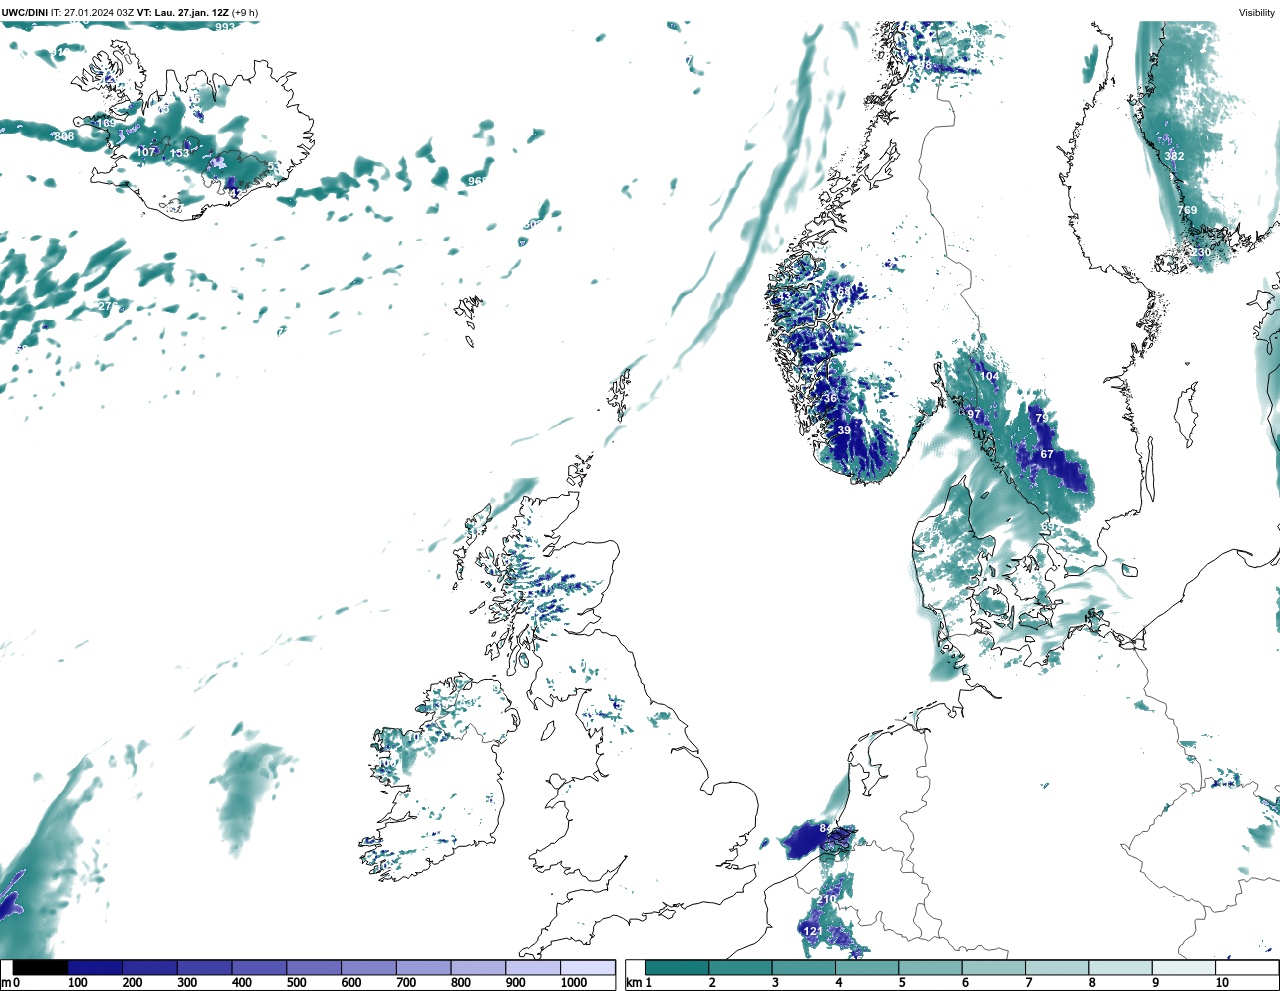
Task: Click legend swatch between 700 and 800 m
Action: 423,968
